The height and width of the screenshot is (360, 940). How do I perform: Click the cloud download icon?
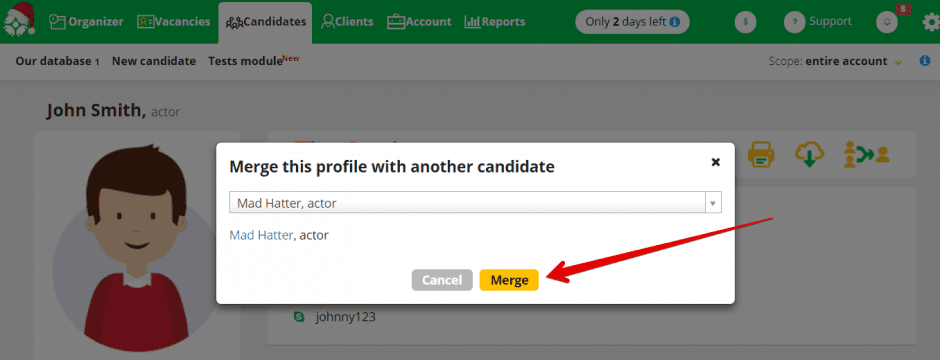click(x=809, y=155)
